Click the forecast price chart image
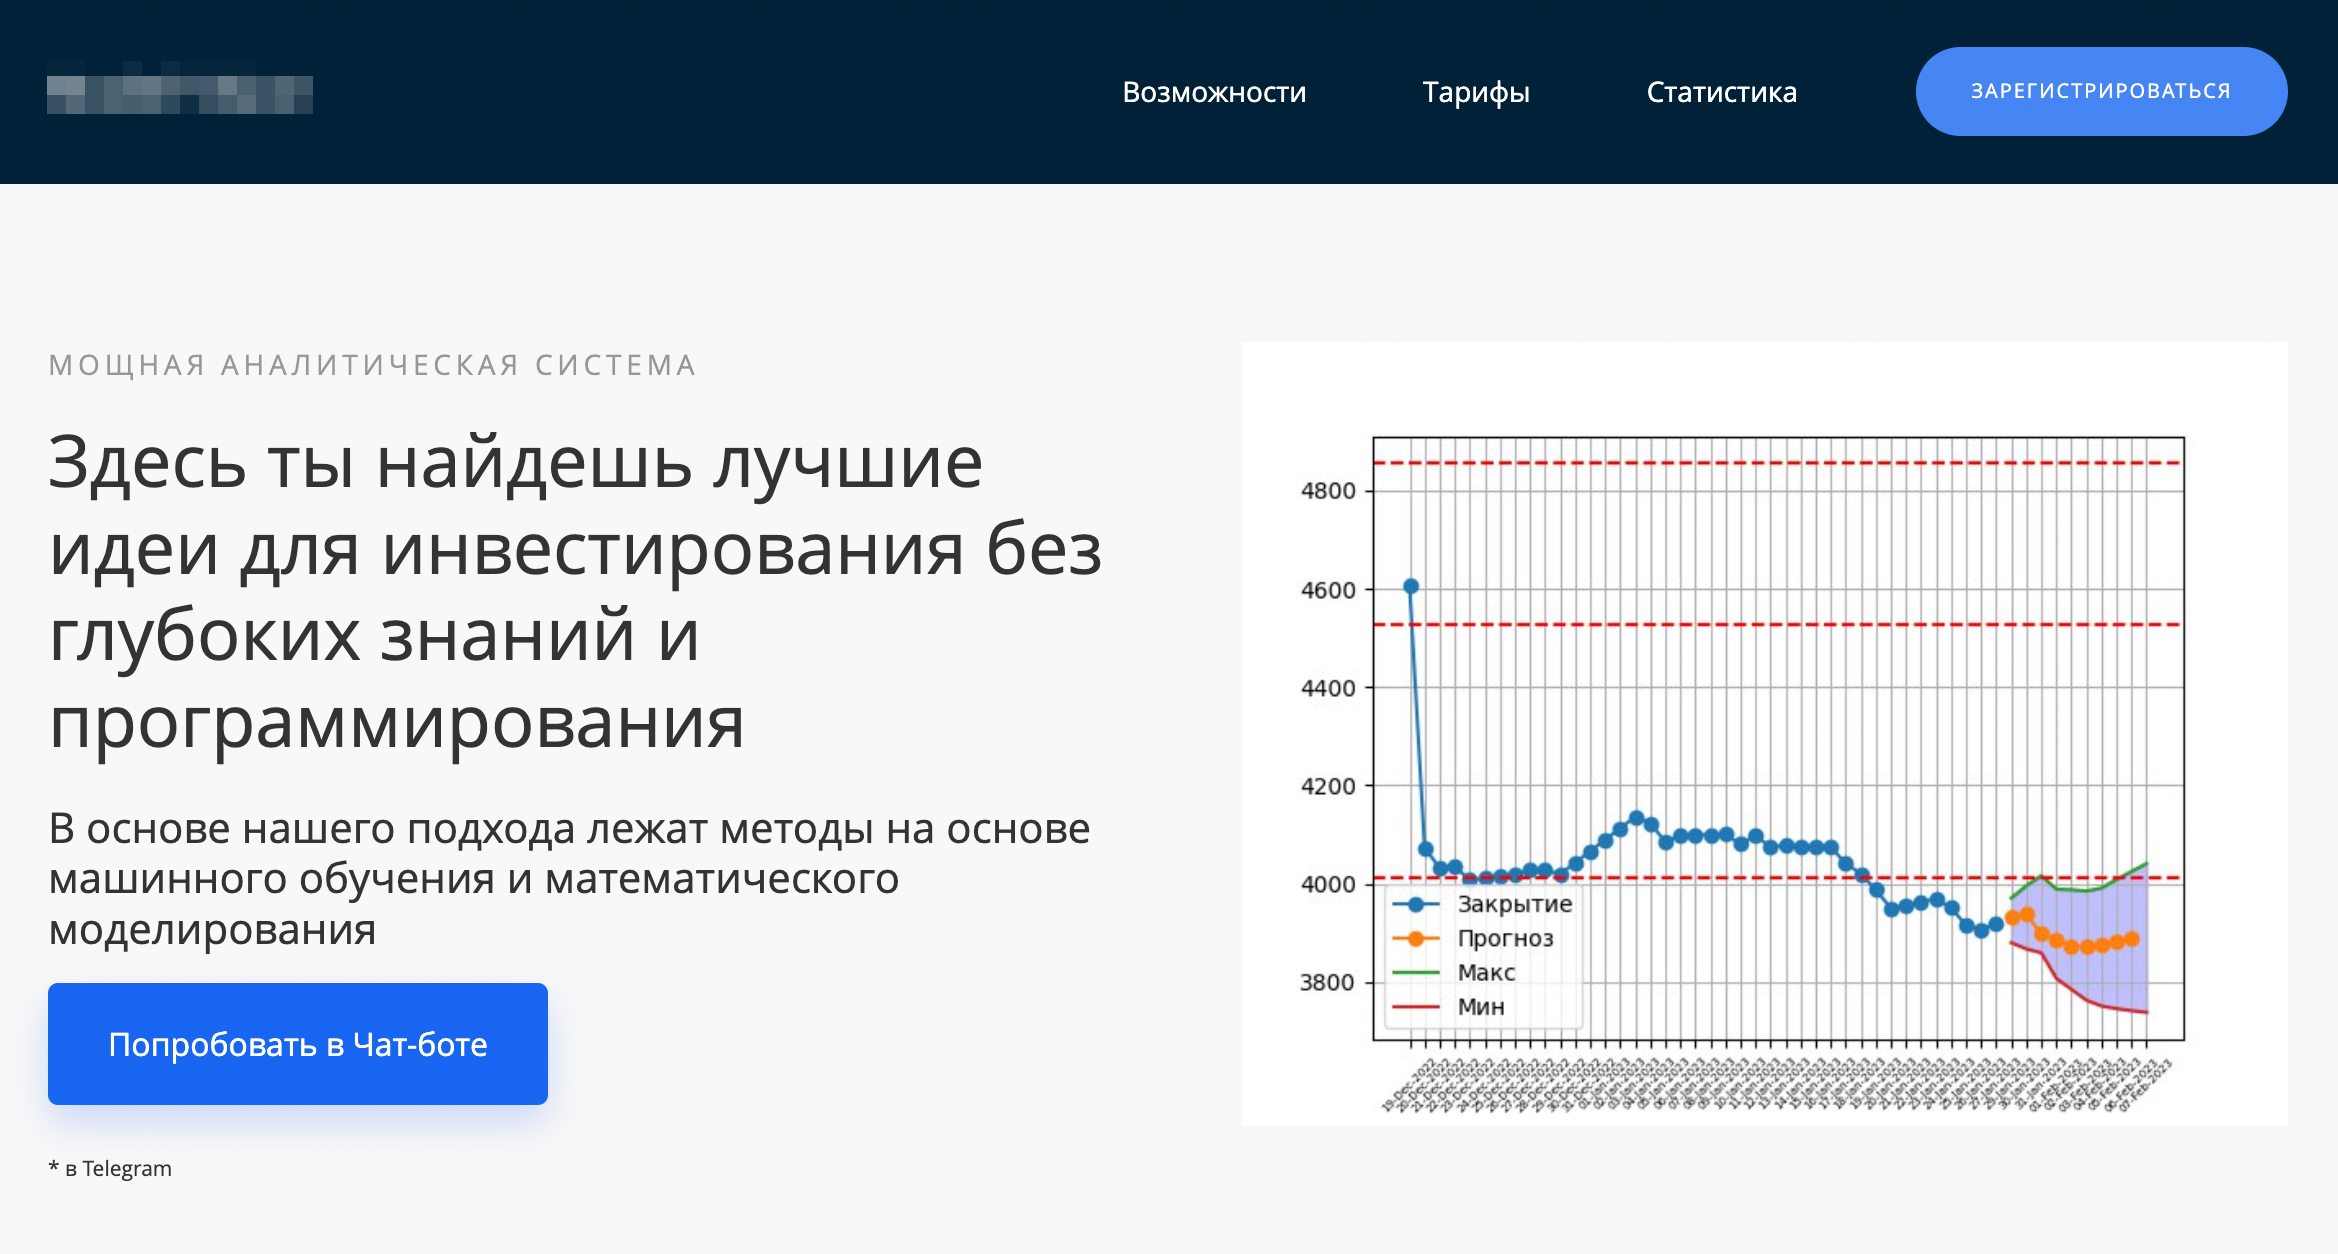Screen dimensions: 2338x1254 point(1764,734)
